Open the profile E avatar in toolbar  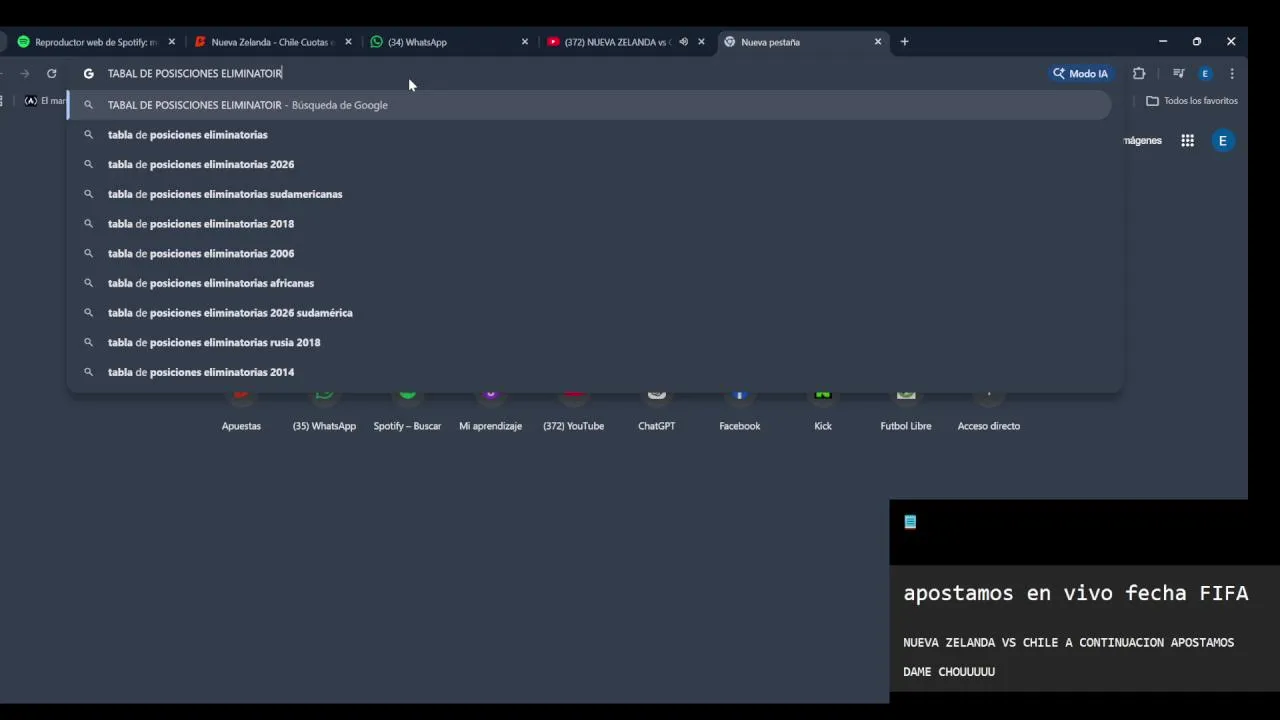pyautogui.click(x=1205, y=73)
